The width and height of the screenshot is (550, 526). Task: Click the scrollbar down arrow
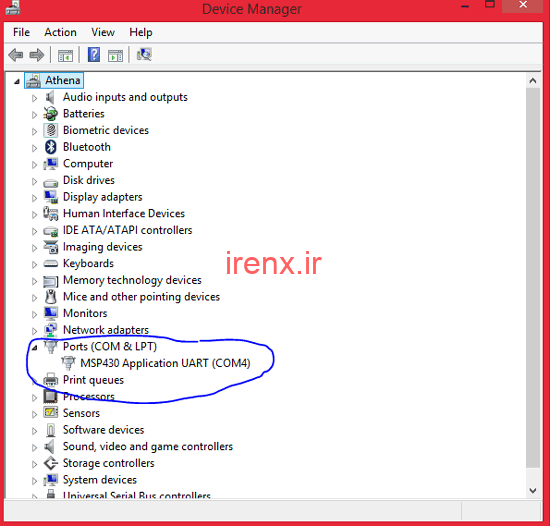coord(533,491)
